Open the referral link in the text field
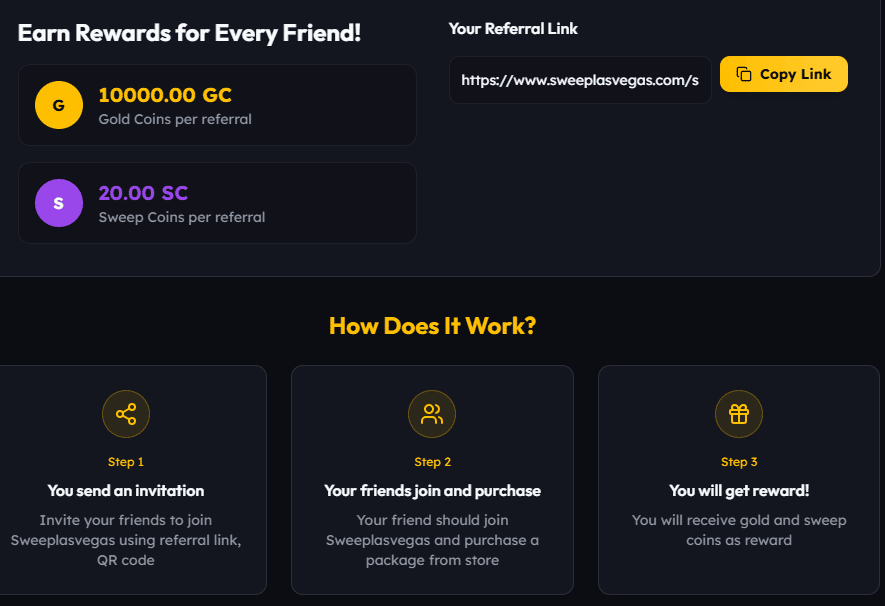The width and height of the screenshot is (885, 606). 580,79
